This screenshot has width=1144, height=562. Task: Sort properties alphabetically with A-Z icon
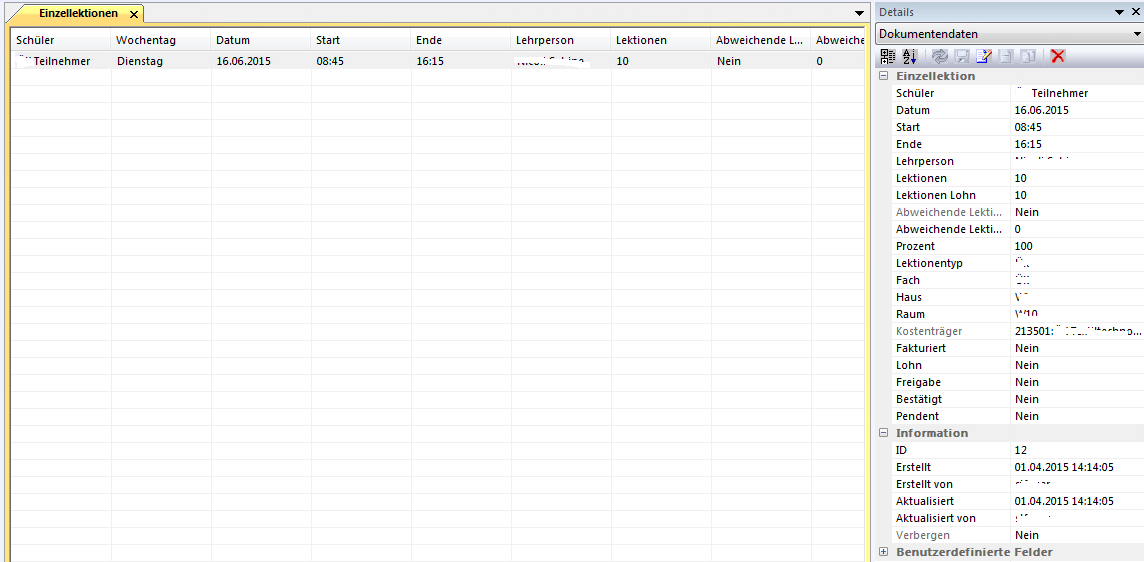[910, 56]
